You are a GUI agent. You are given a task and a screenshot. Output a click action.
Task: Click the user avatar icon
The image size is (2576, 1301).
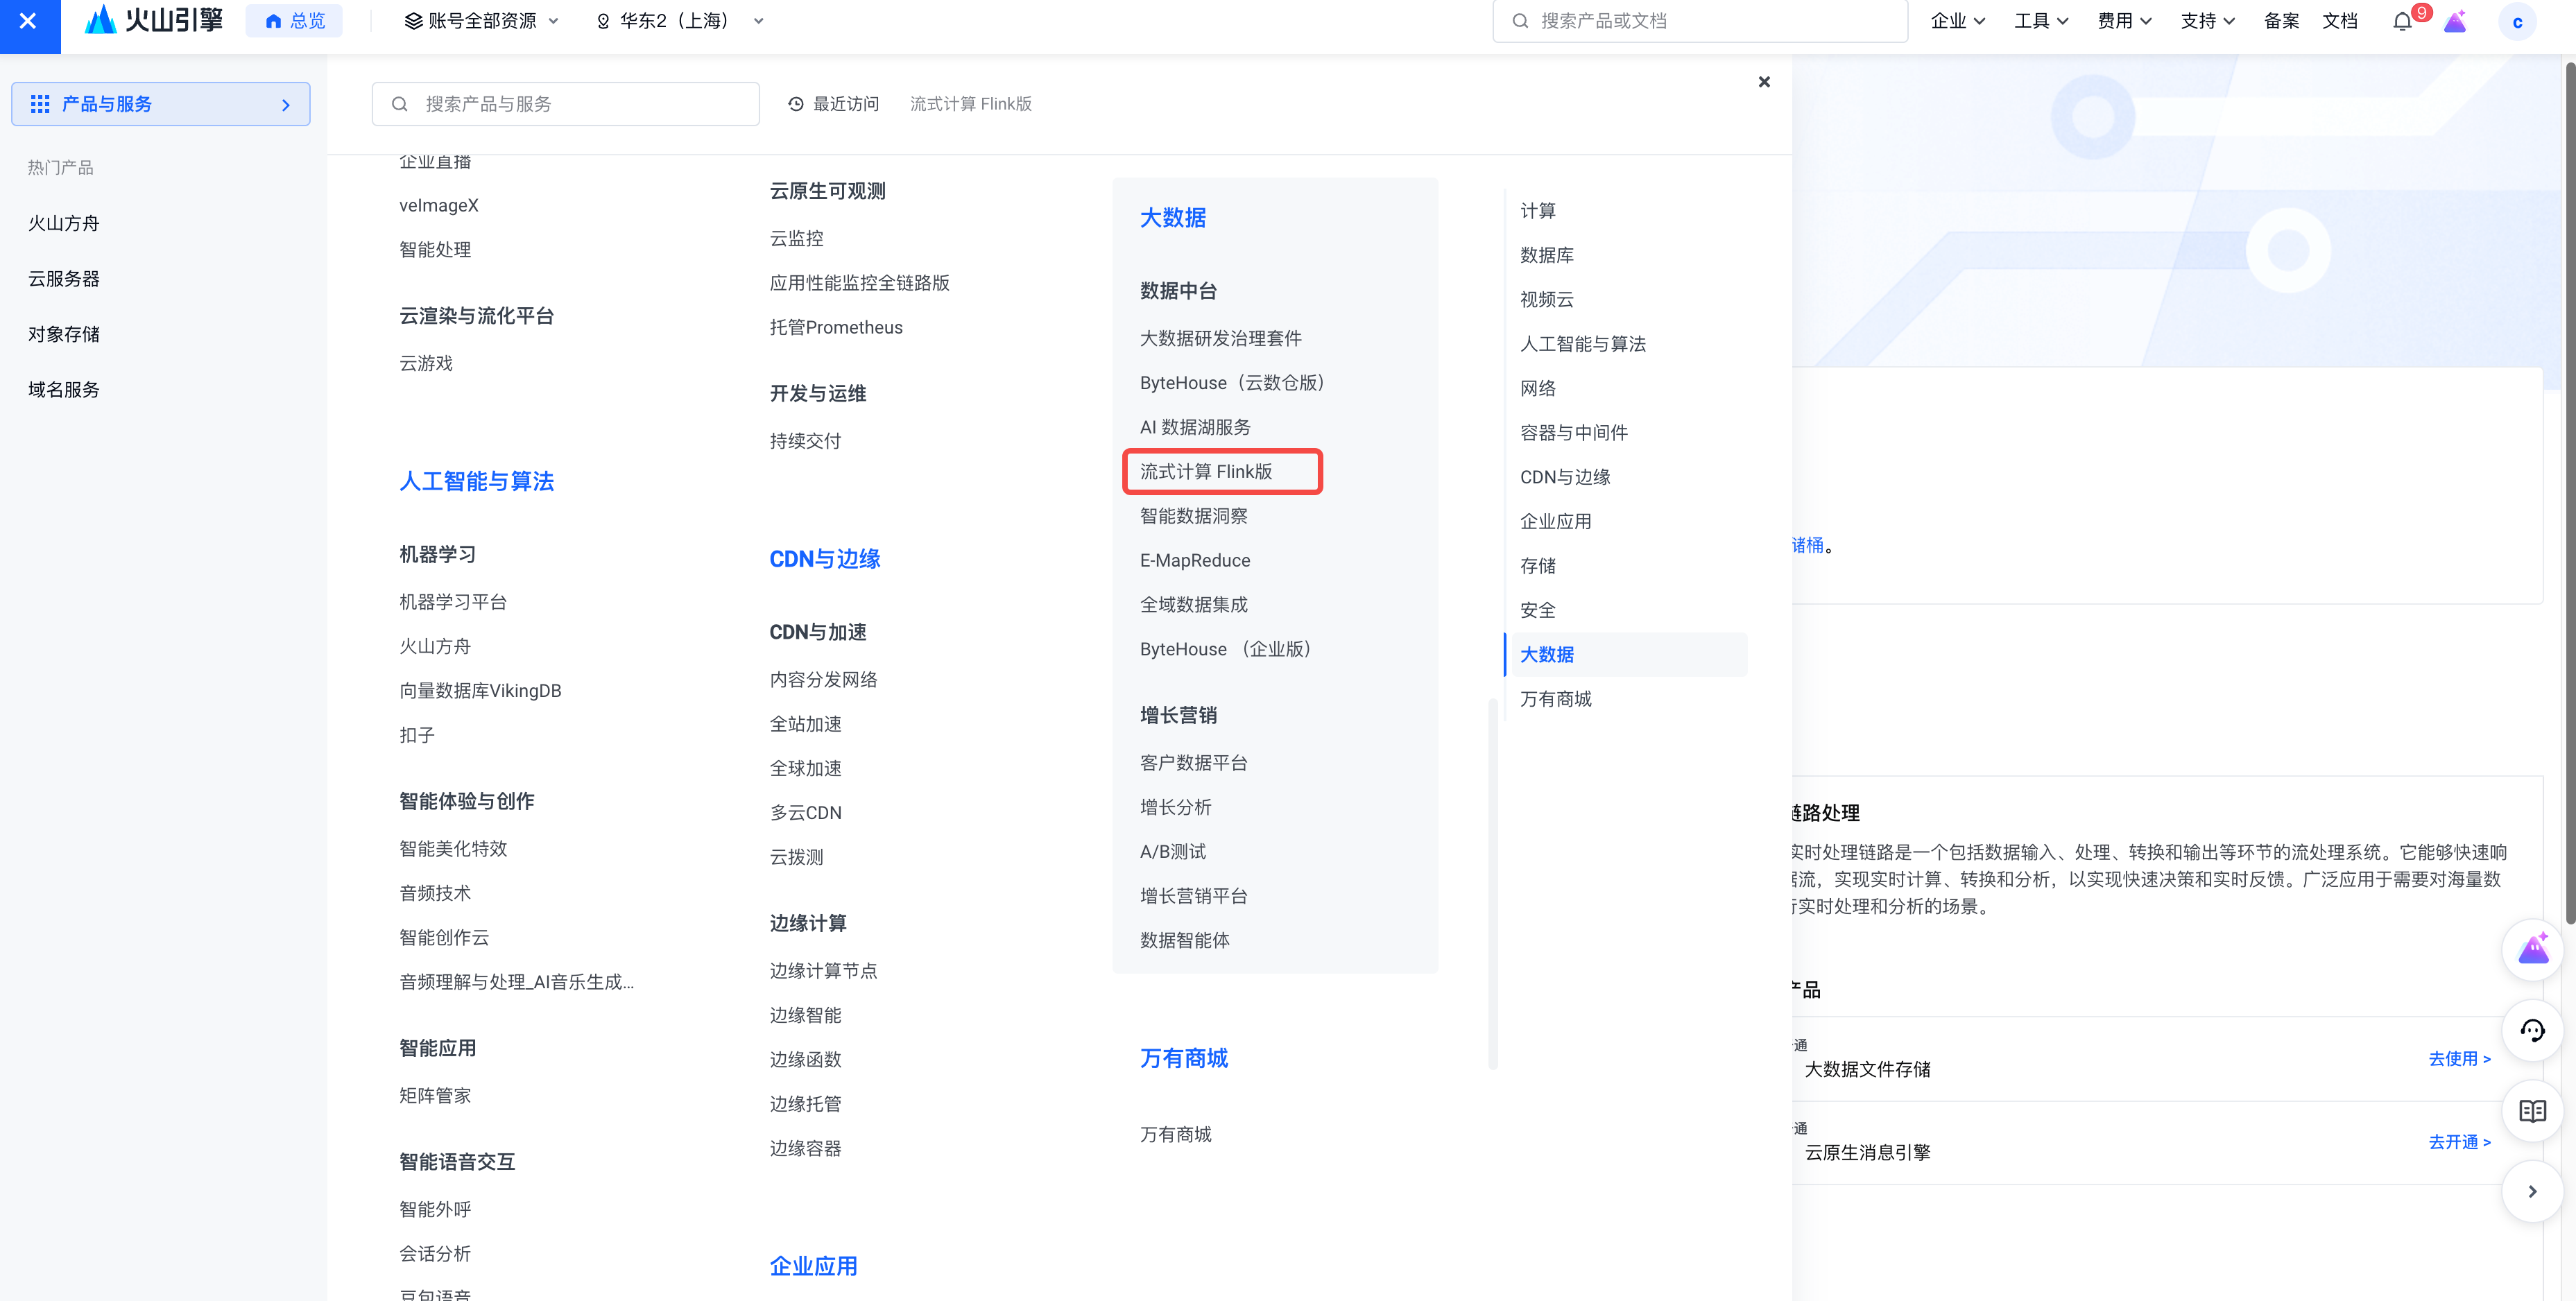pyautogui.click(x=2517, y=21)
